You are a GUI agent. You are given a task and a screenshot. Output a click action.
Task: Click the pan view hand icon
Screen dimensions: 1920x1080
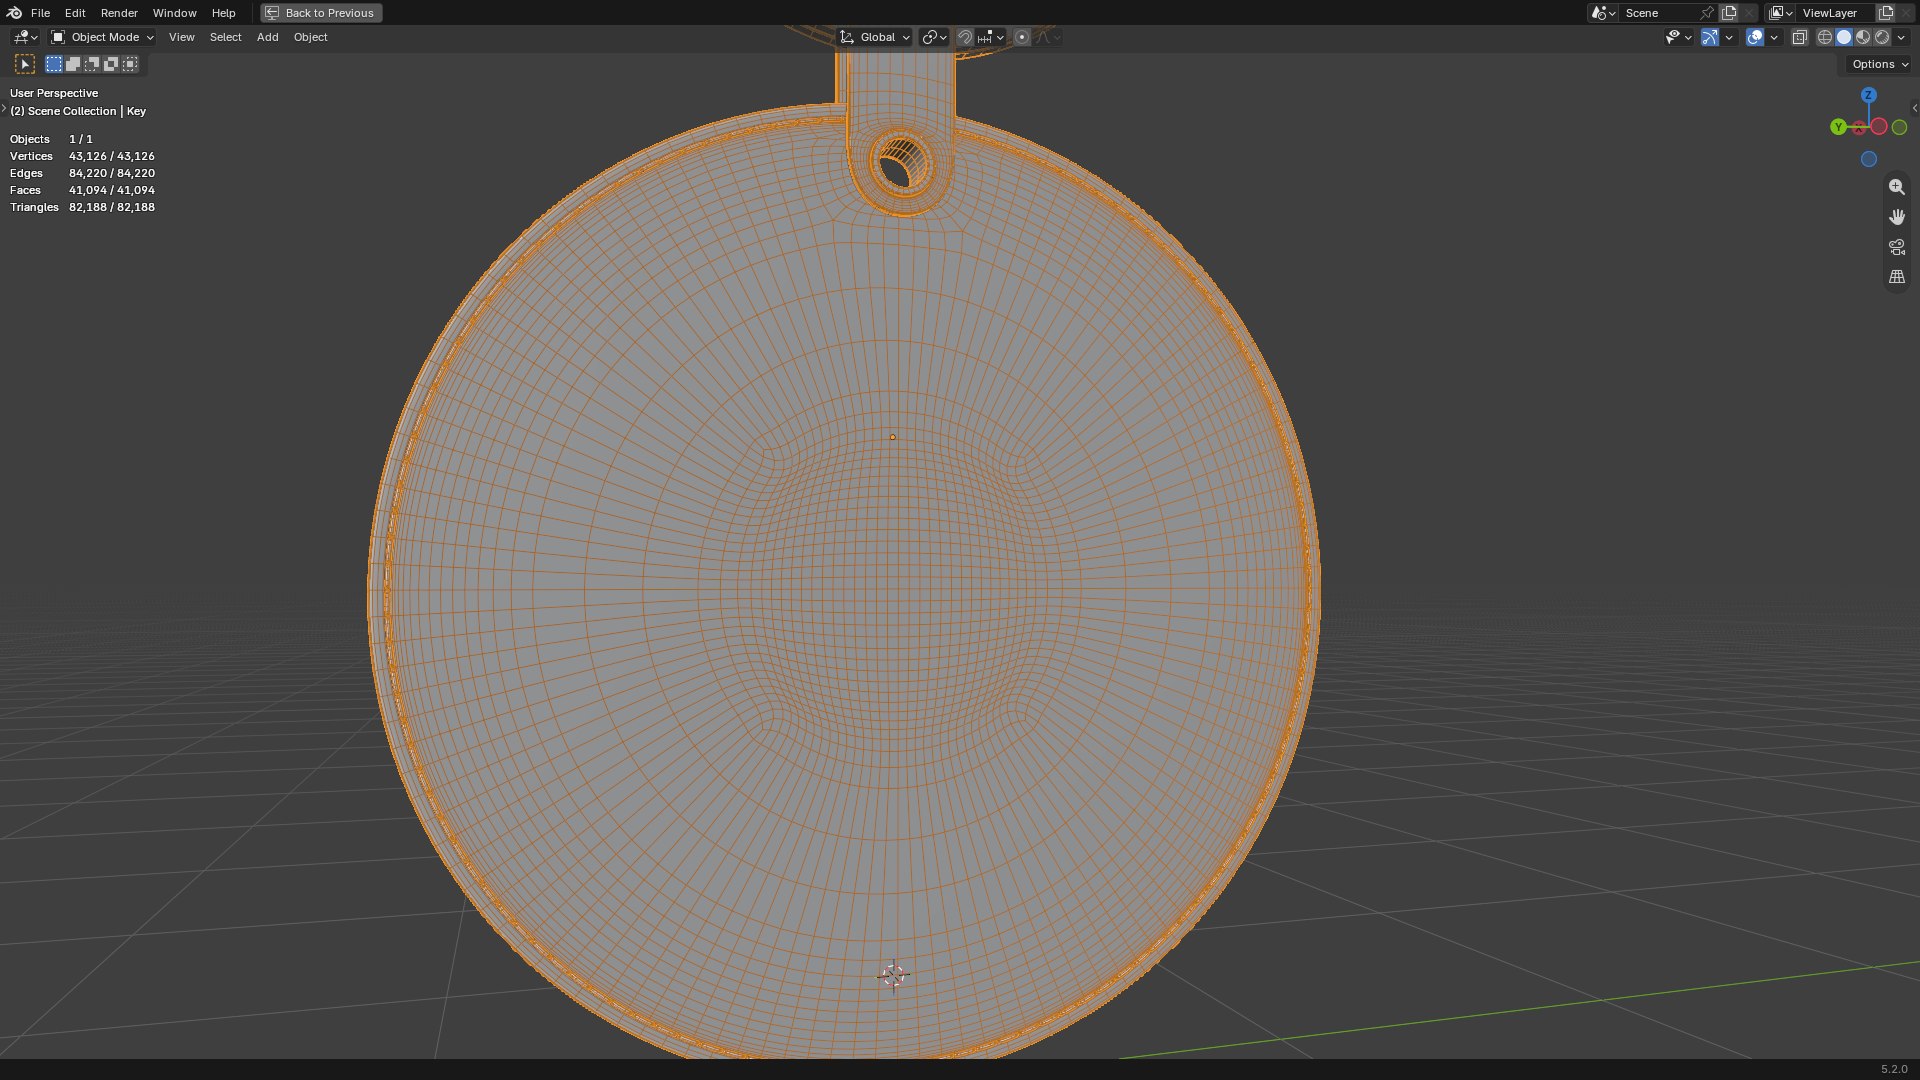coord(1897,217)
